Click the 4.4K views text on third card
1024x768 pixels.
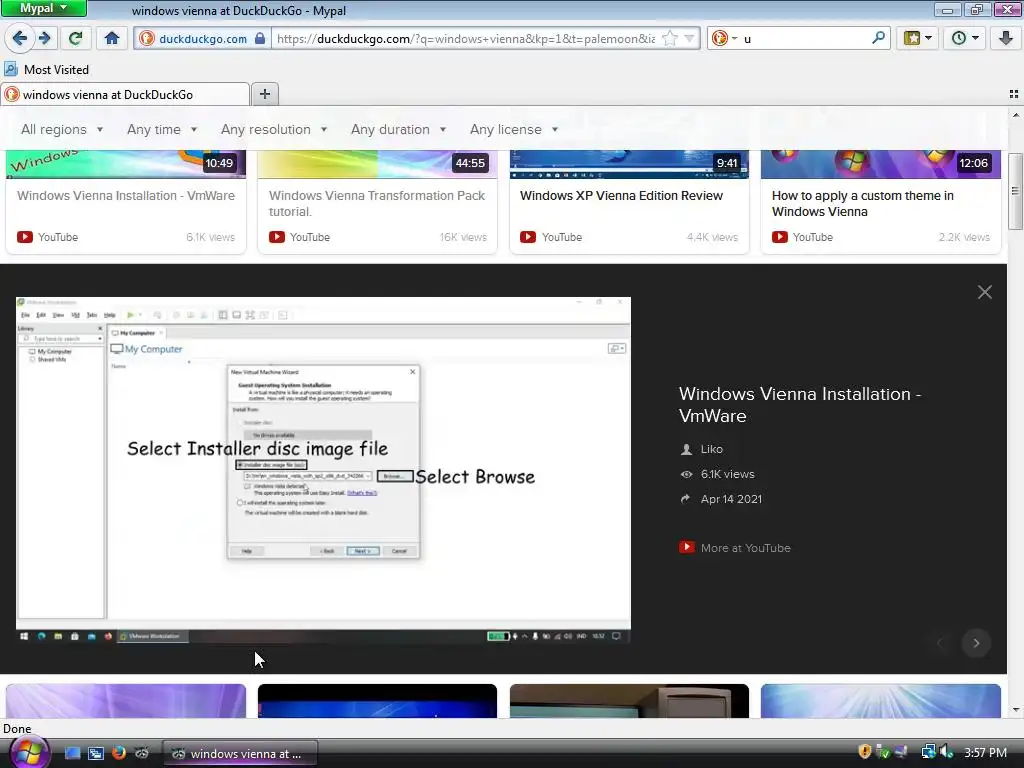712,237
